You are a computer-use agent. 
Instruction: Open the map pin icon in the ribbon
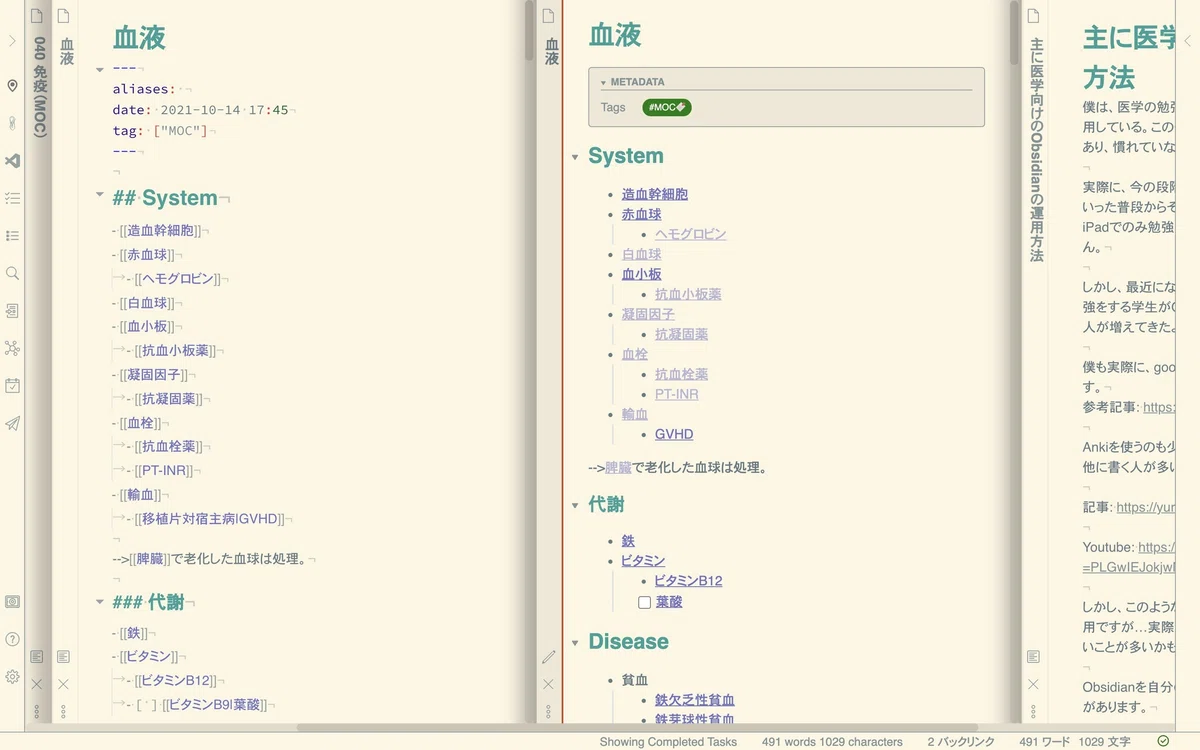[12, 86]
